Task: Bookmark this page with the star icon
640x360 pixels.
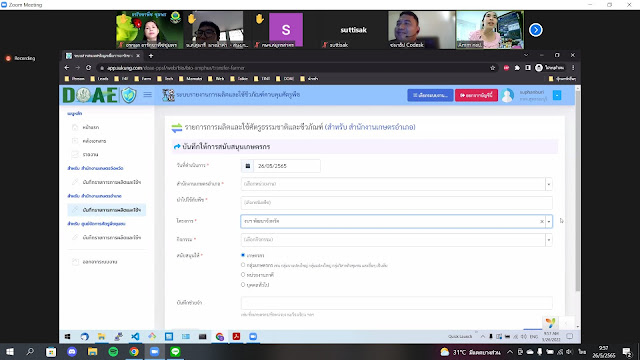Action: tap(493, 68)
